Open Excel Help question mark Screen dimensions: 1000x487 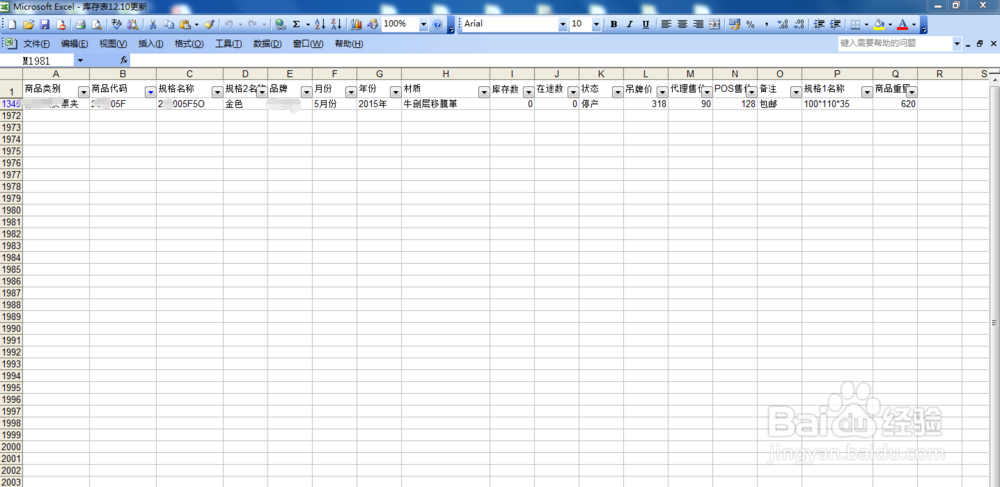click(x=438, y=24)
